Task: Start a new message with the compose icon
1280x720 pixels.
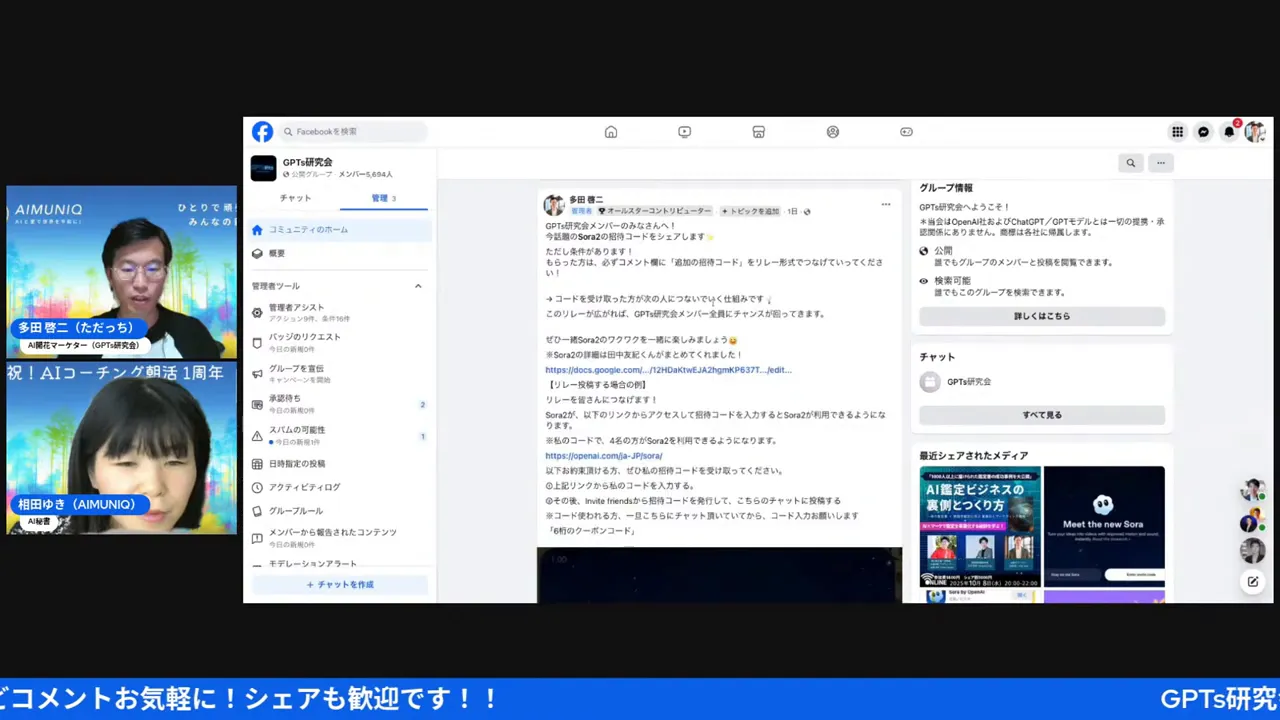Action: click(1253, 581)
